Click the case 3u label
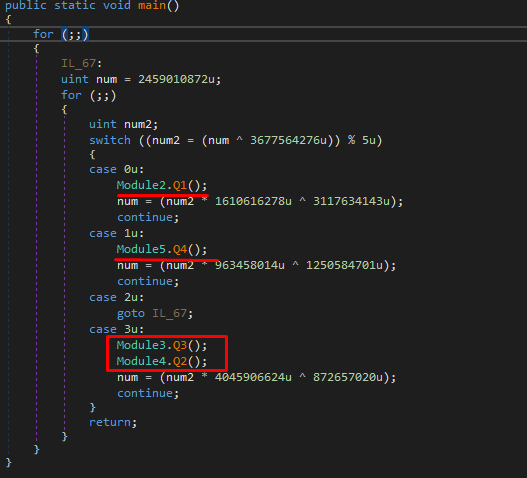The width and height of the screenshot is (527, 478). click(x=116, y=329)
